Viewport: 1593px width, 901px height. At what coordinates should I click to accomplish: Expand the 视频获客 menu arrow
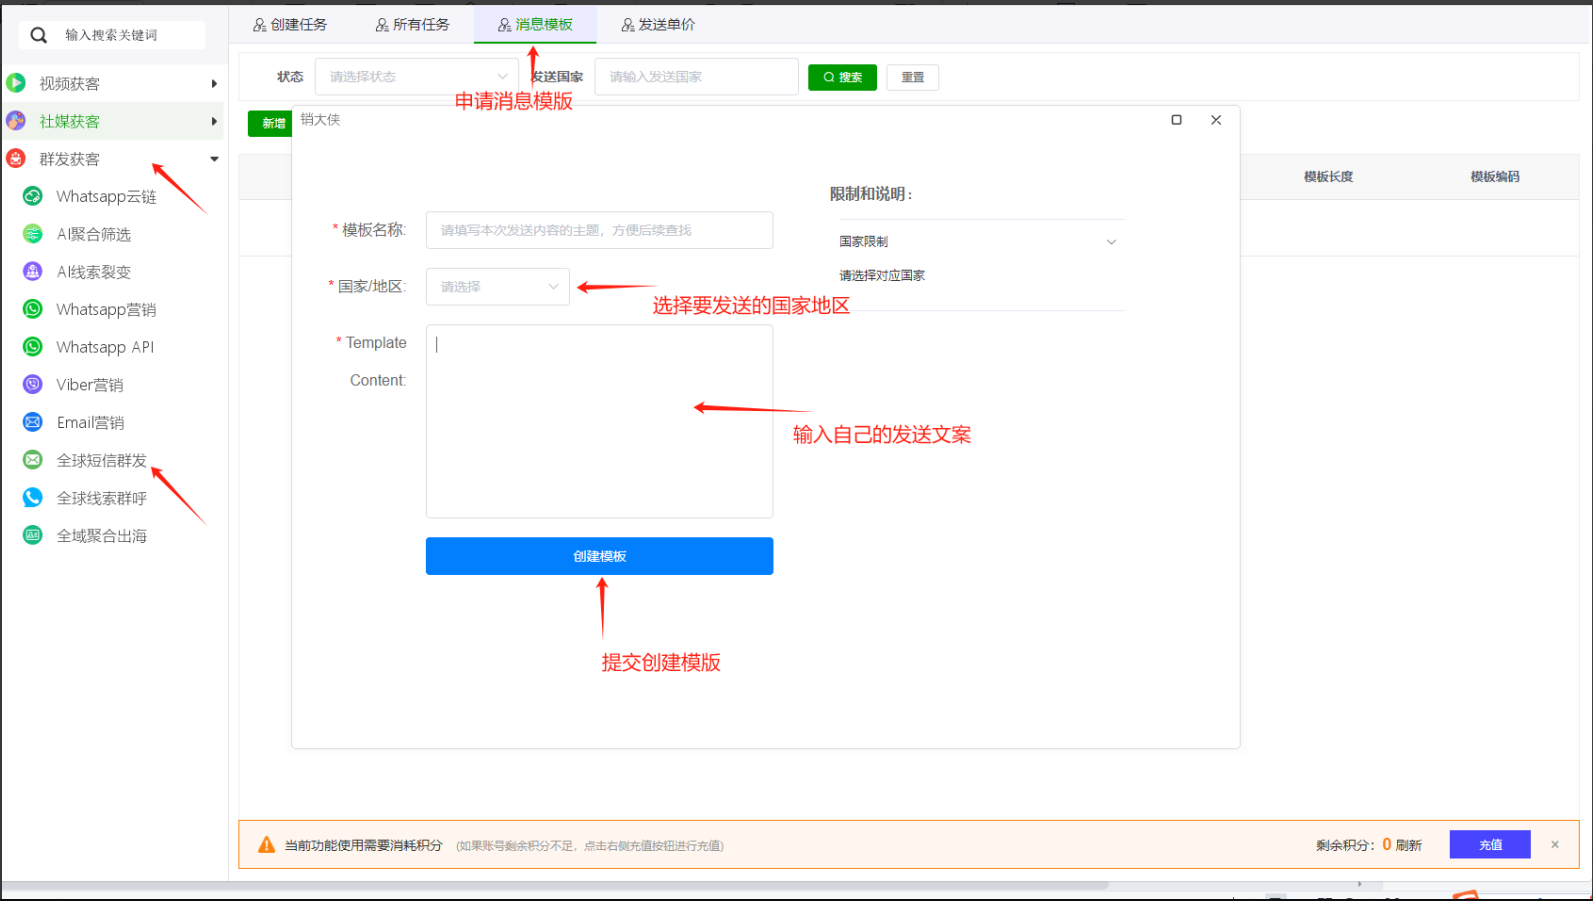point(214,84)
